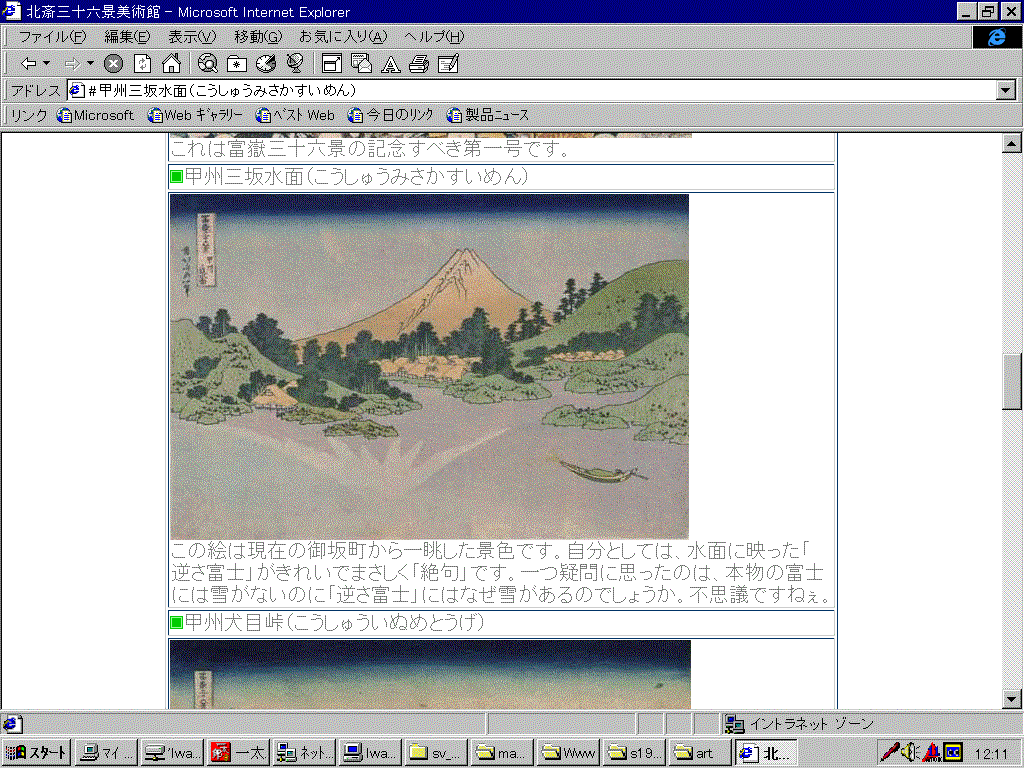Screen dimensions: 1024x768
Task: Open the Search toolbar icon
Action: (208, 63)
